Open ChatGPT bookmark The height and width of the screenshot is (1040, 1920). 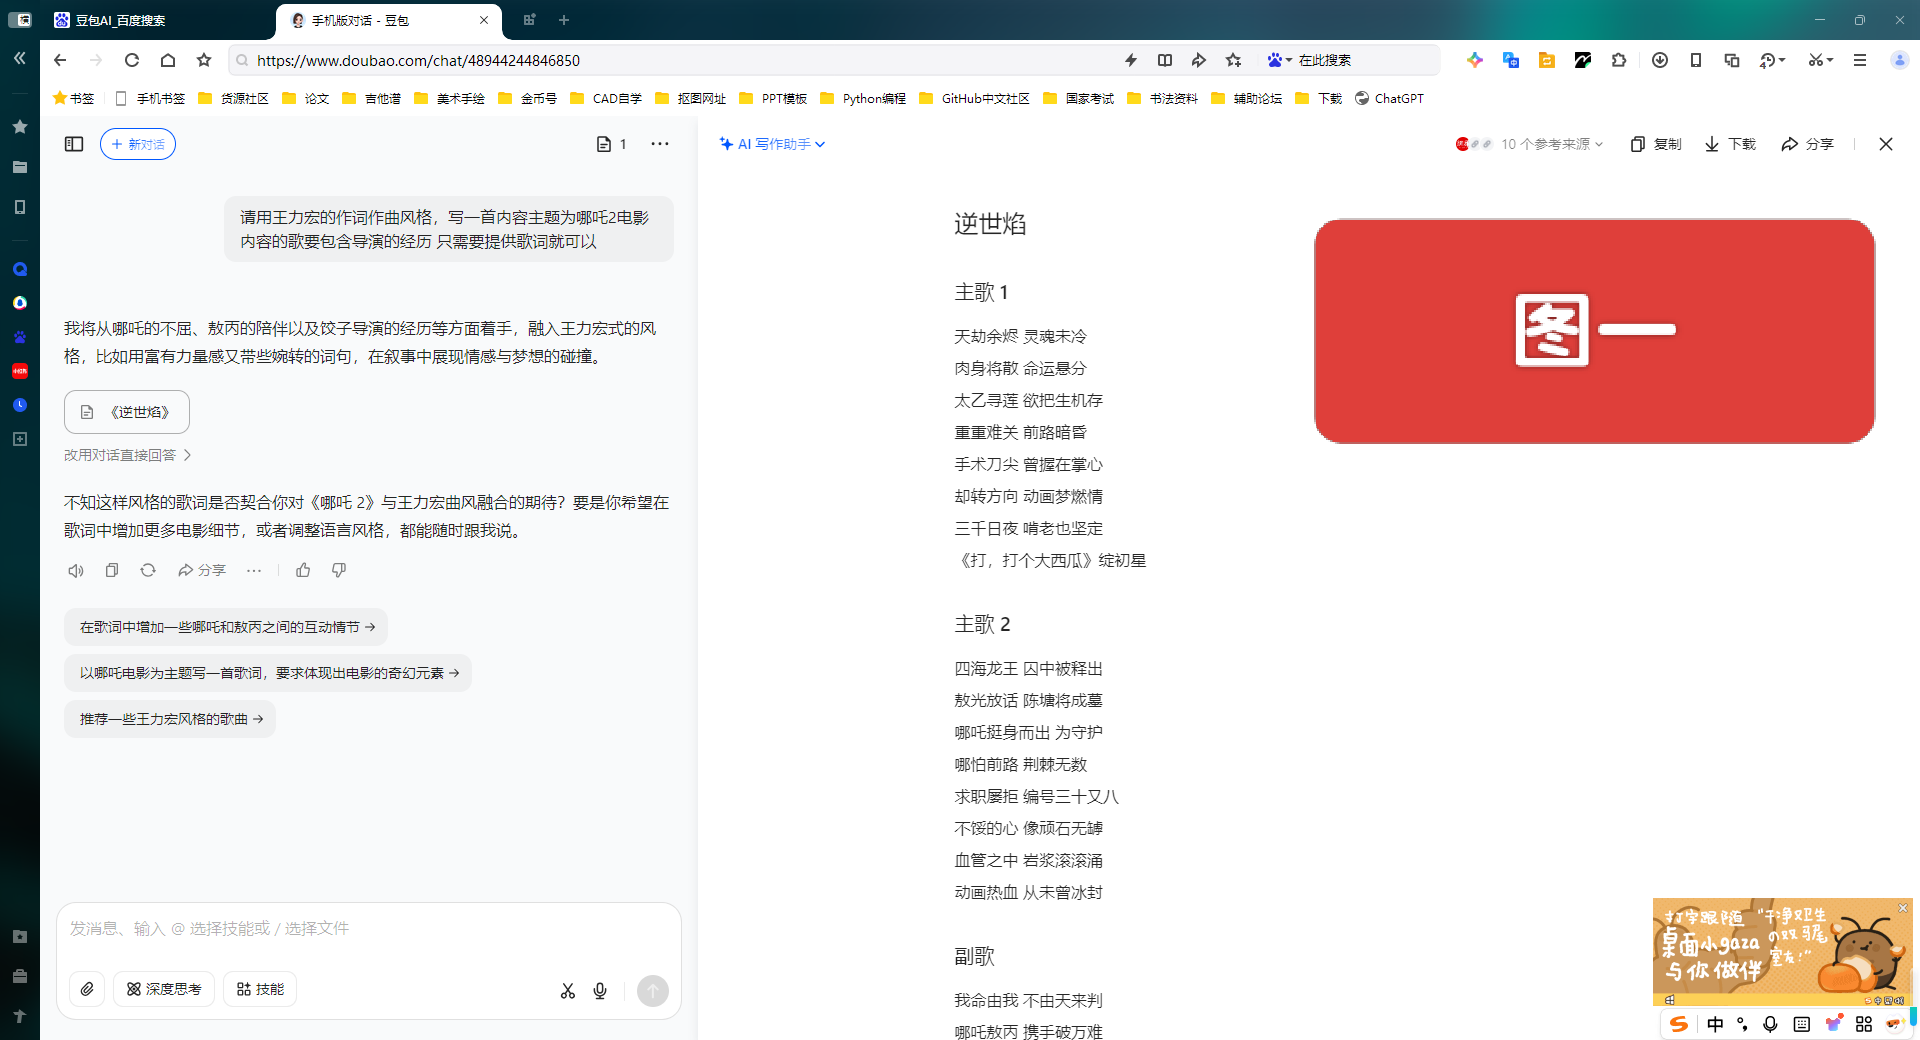click(1389, 98)
